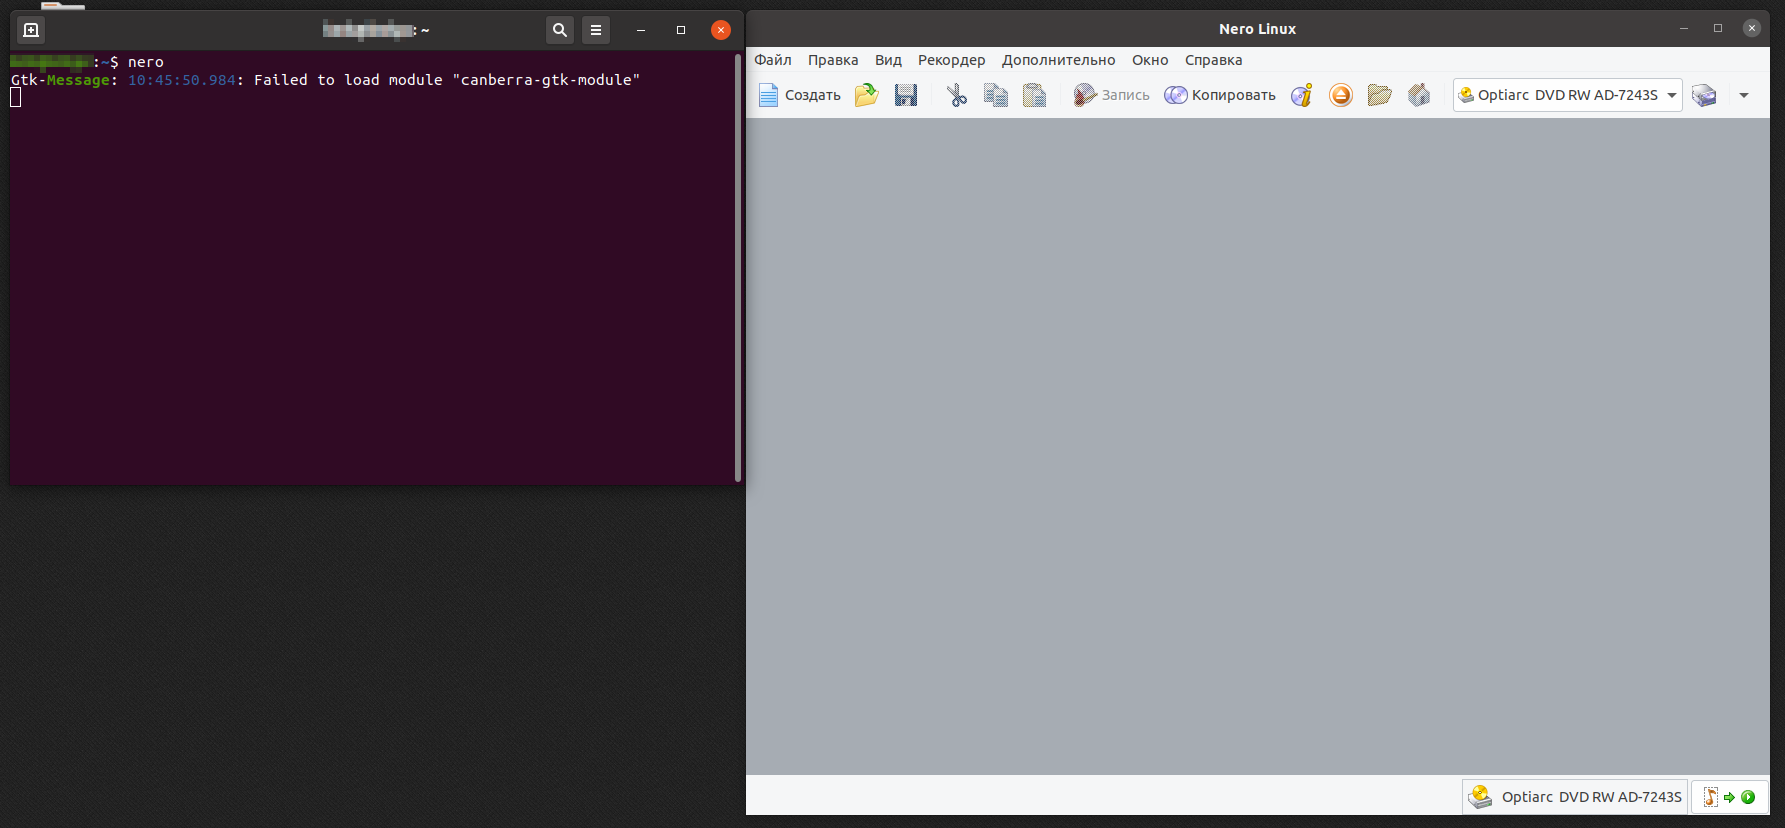Click the scissors Cut icon in Nero
1785x828 pixels.
coord(957,95)
